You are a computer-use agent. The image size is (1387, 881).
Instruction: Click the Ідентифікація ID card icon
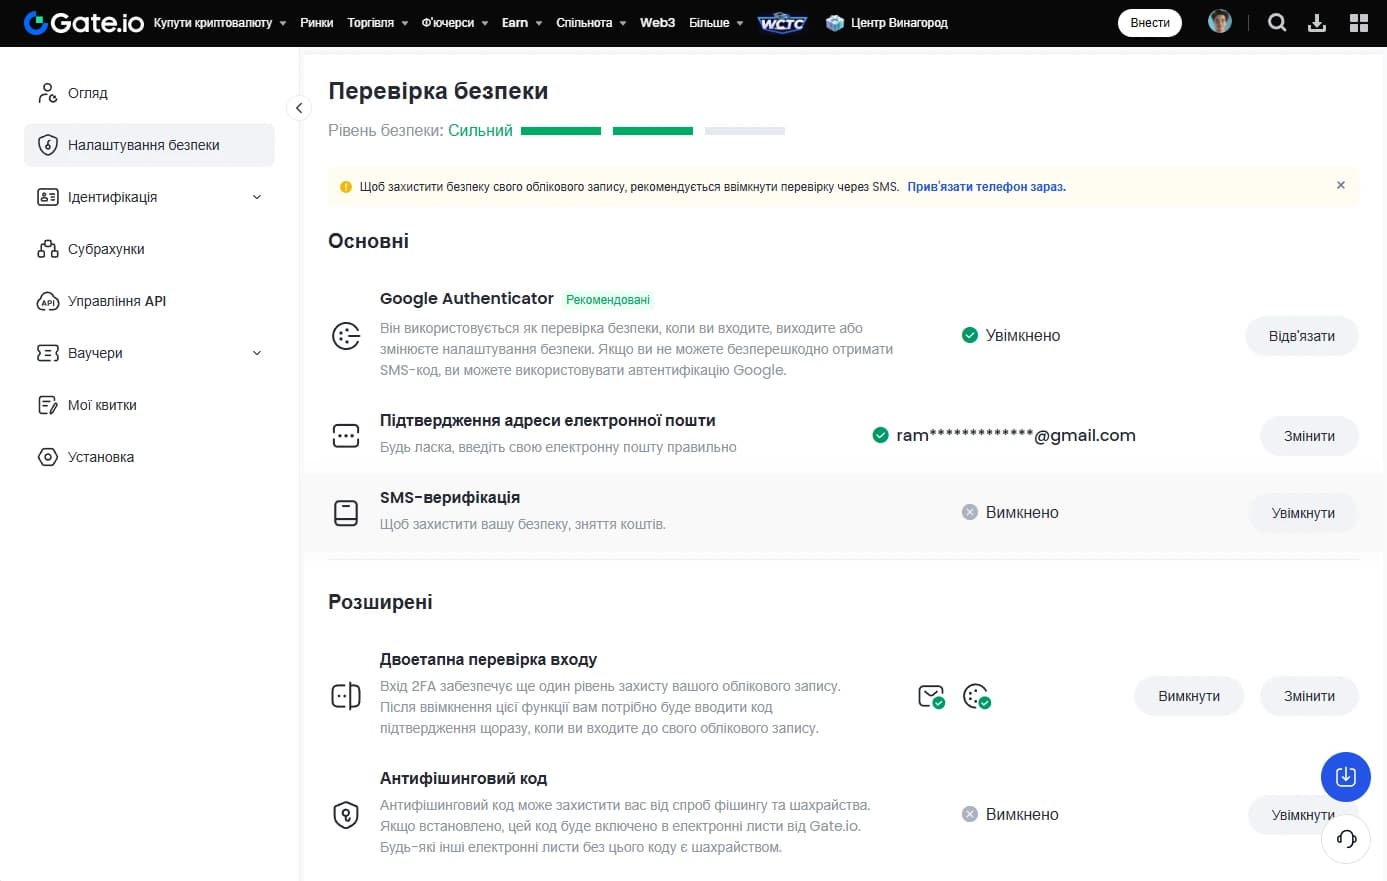(47, 197)
